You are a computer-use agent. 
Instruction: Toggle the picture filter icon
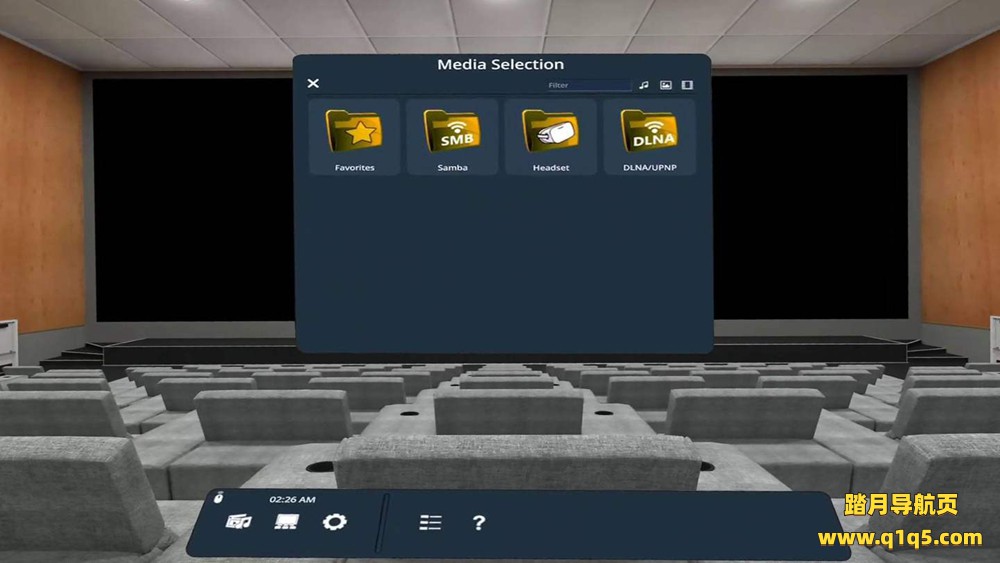coord(665,85)
